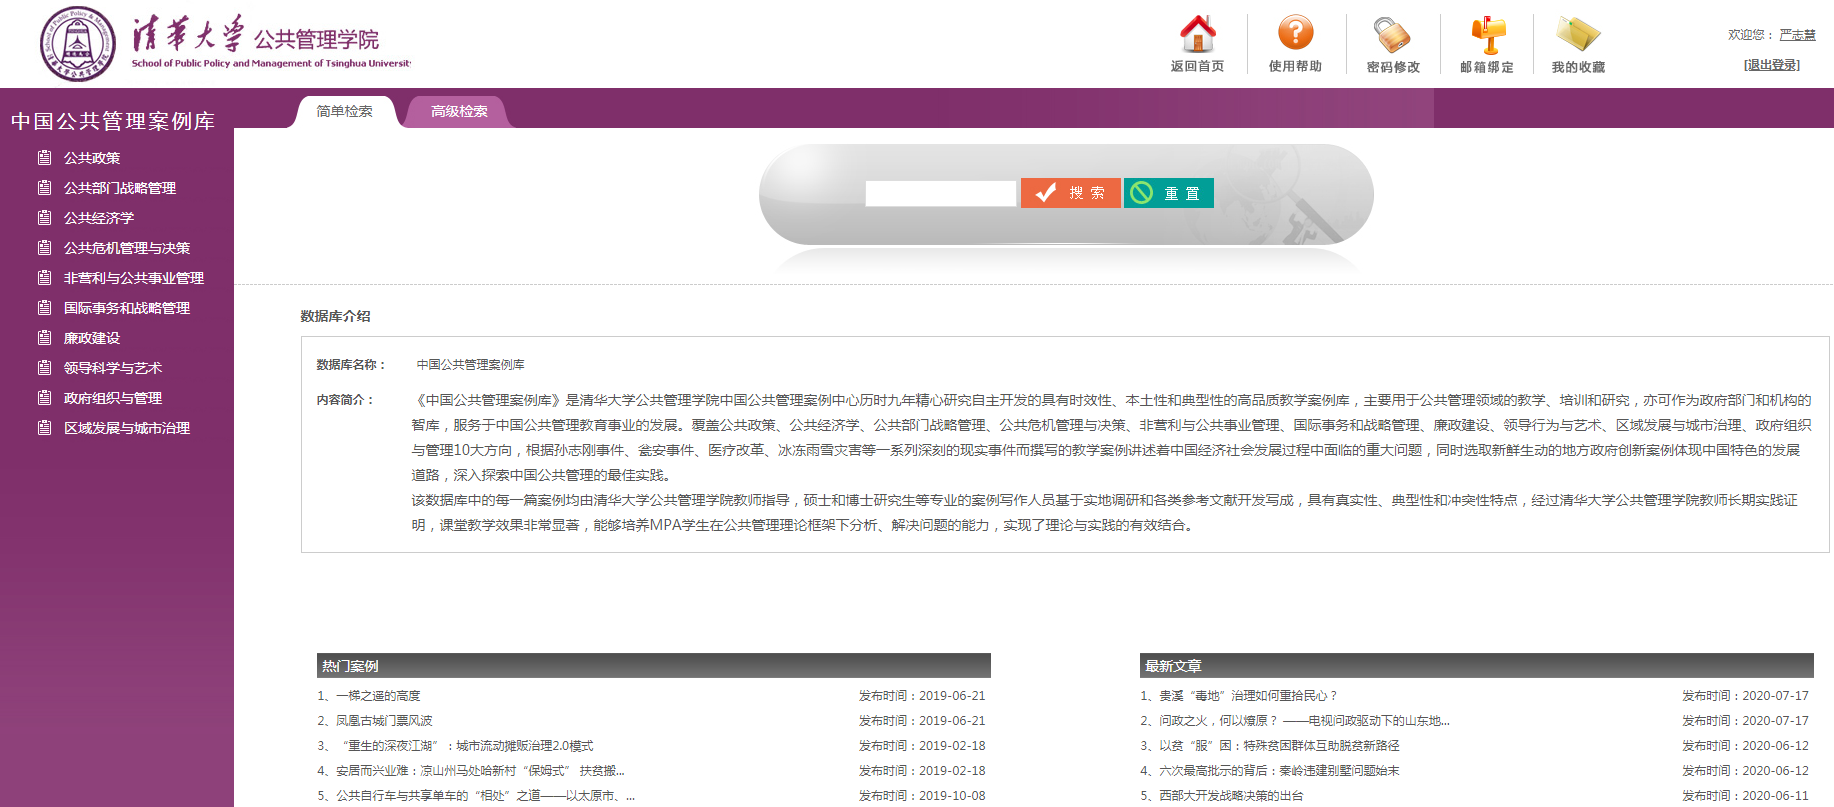The width and height of the screenshot is (1834, 807).
Task: Click the document icon beside 公共经济学
Action: click(44, 217)
